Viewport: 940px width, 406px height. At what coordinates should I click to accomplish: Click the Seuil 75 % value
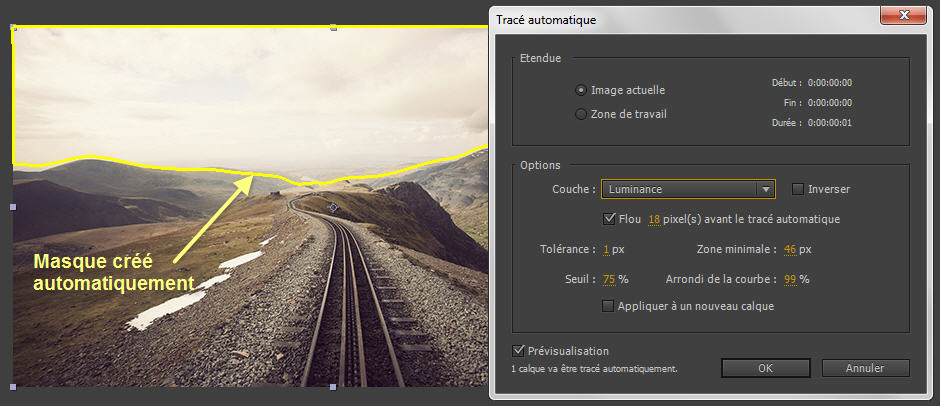pos(609,279)
